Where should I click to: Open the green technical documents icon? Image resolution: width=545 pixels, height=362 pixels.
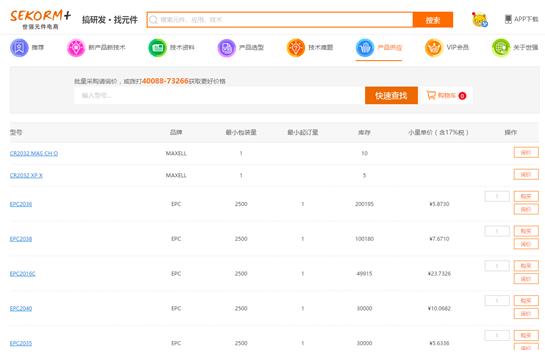coord(157,48)
